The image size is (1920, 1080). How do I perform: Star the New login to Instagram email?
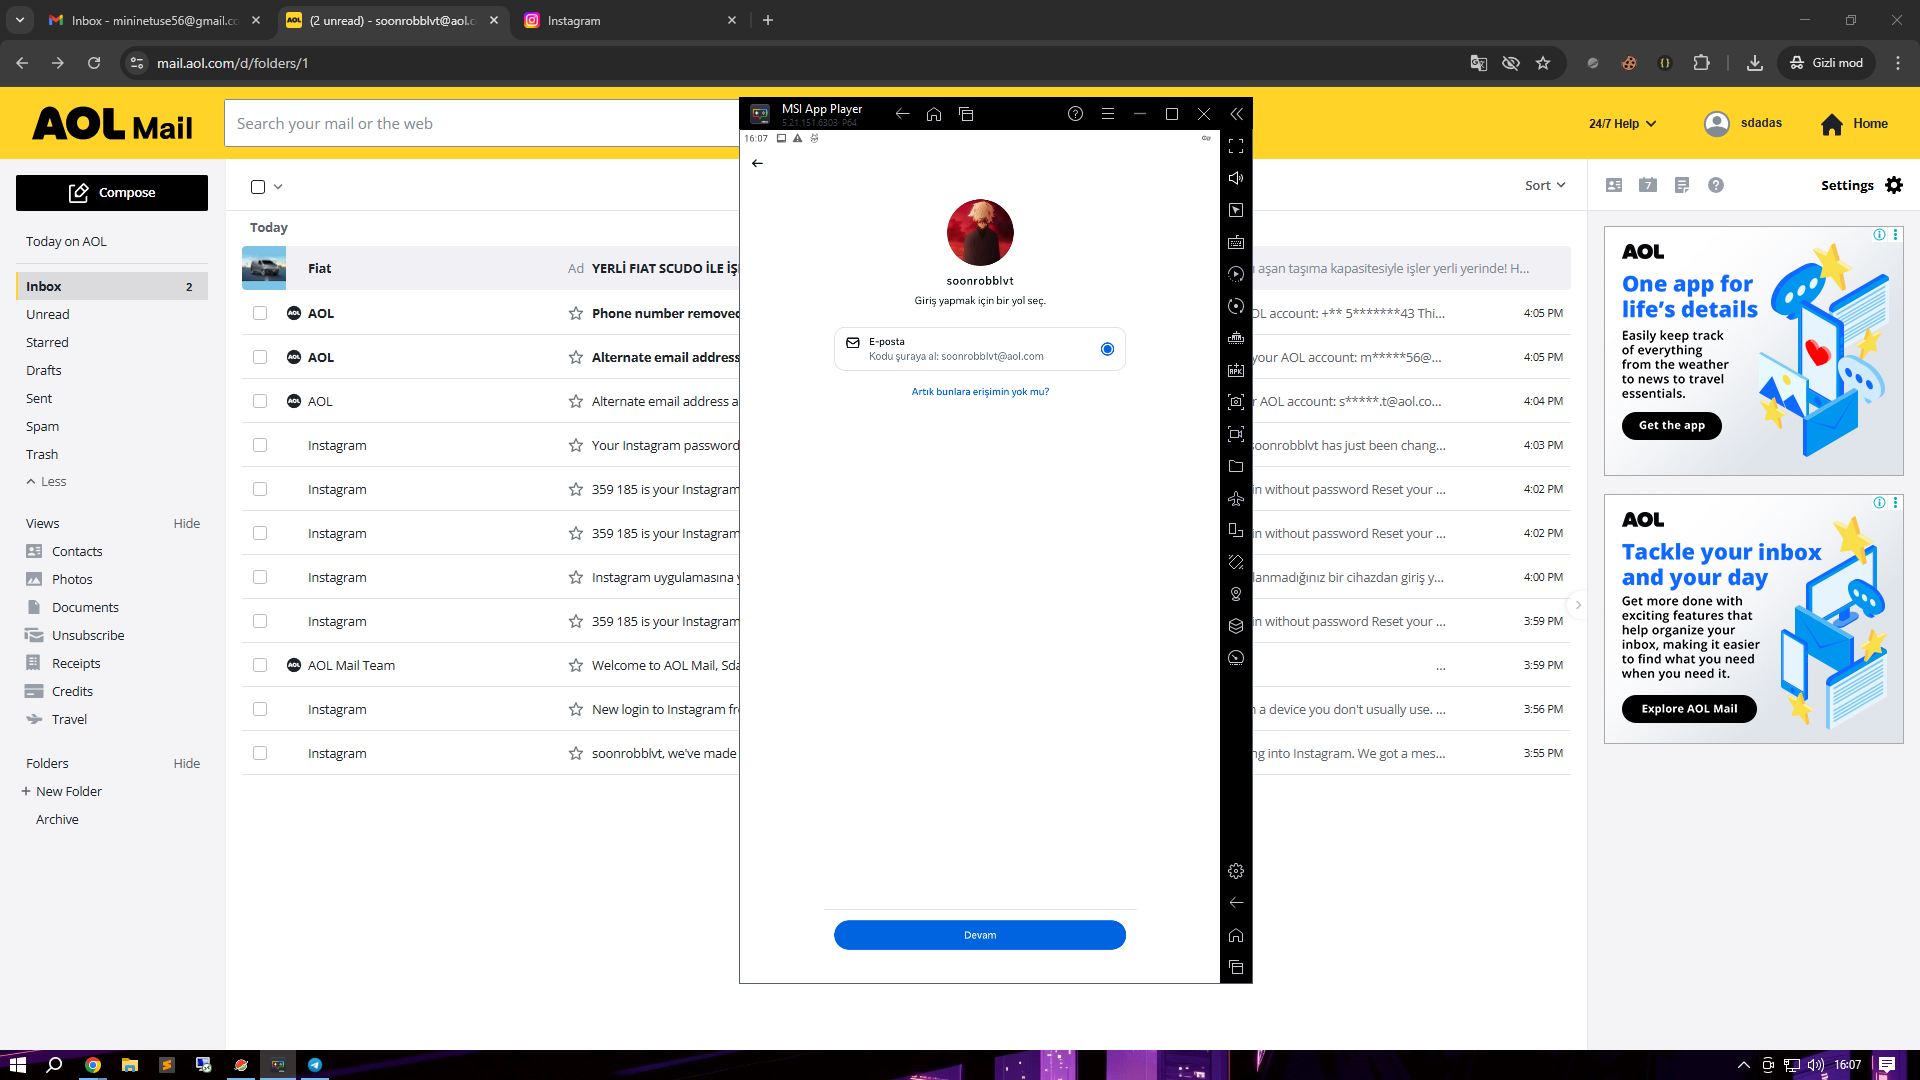[x=576, y=709]
